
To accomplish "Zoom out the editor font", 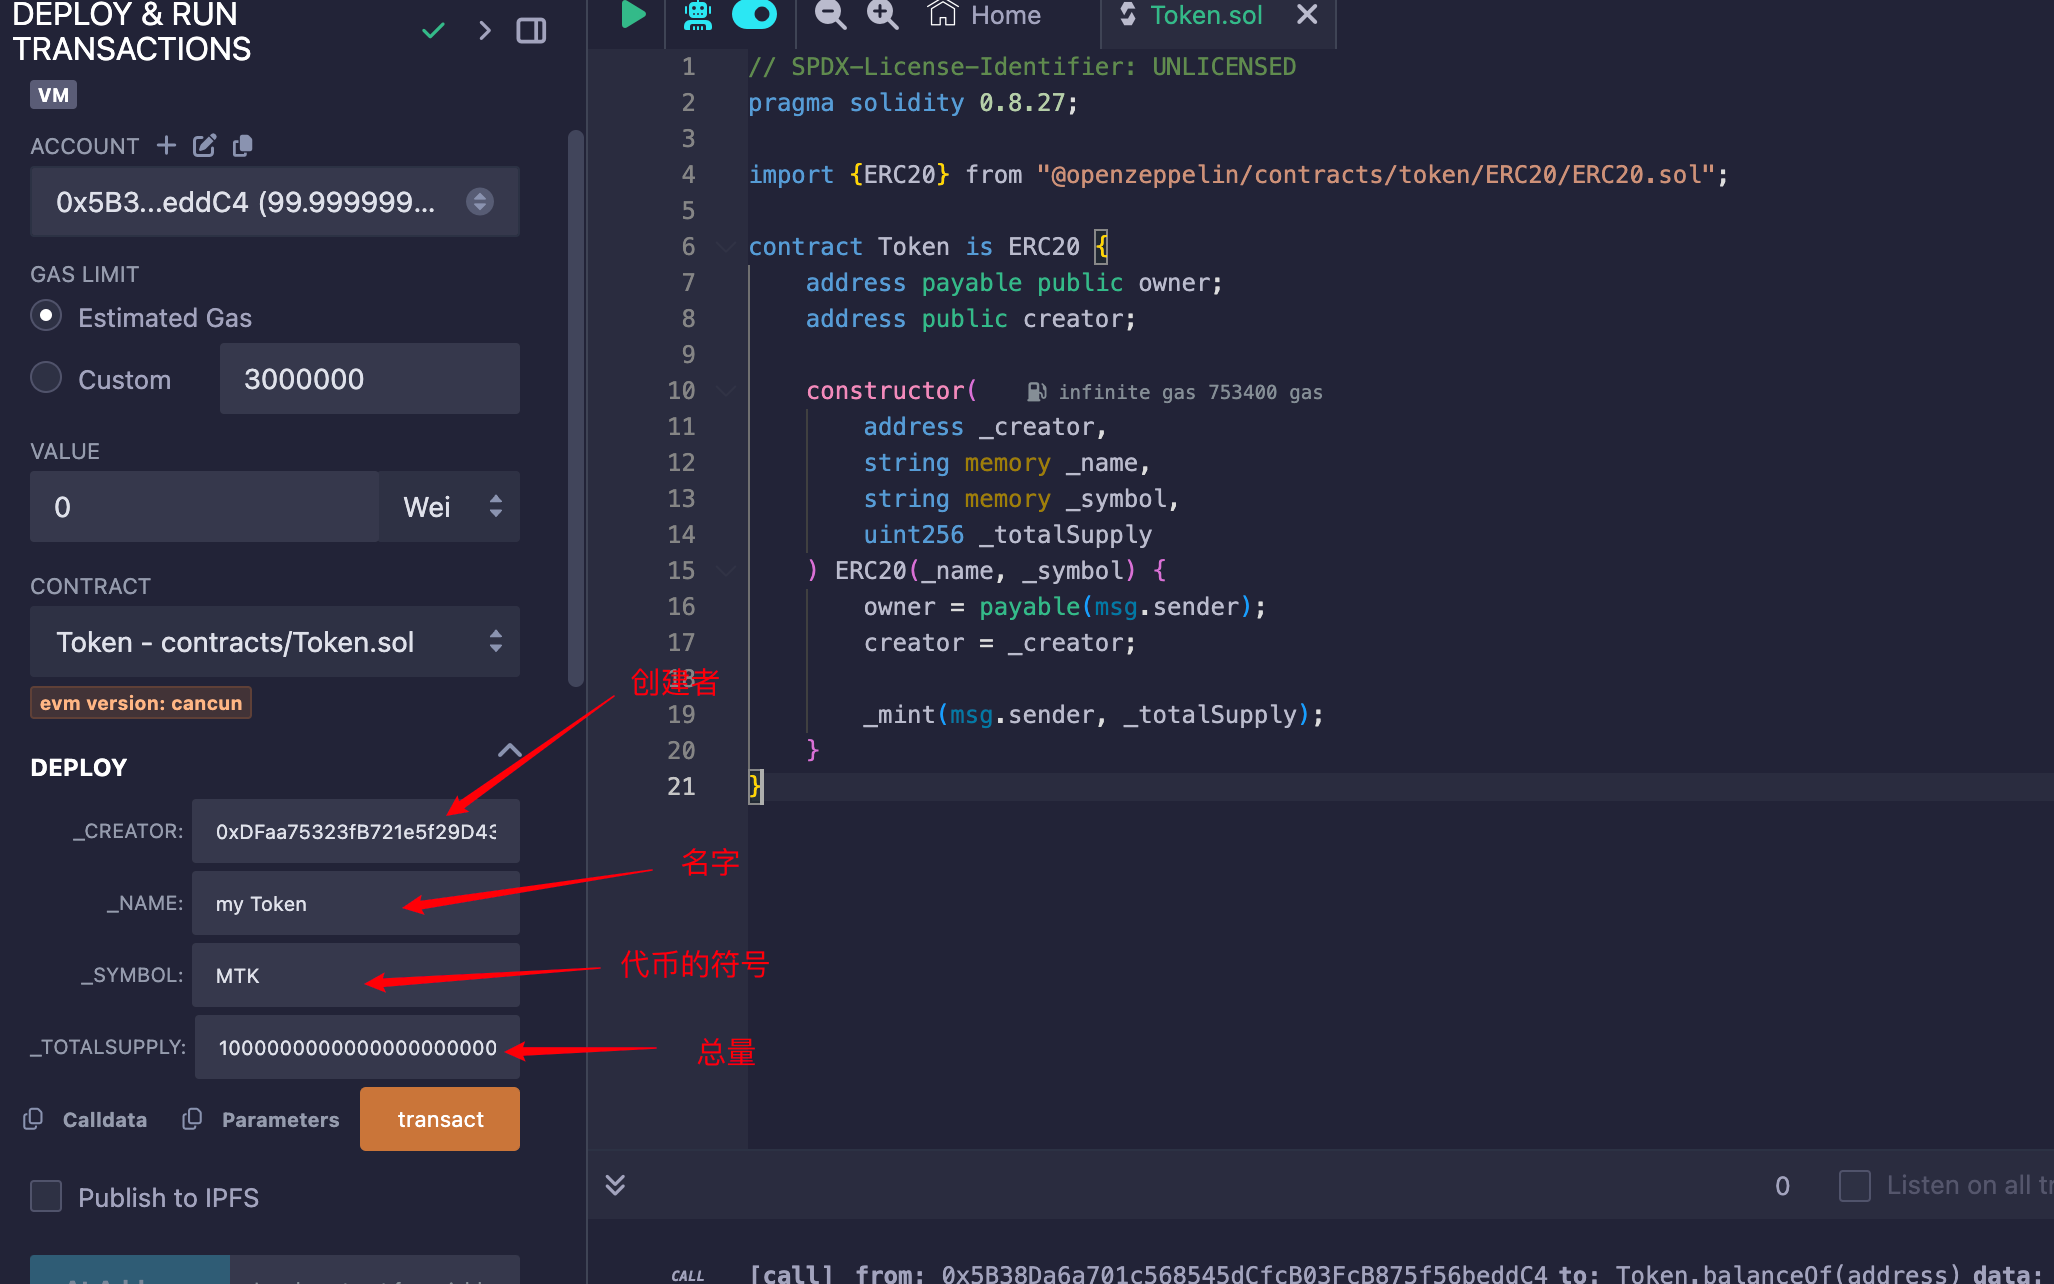I will tap(830, 15).
